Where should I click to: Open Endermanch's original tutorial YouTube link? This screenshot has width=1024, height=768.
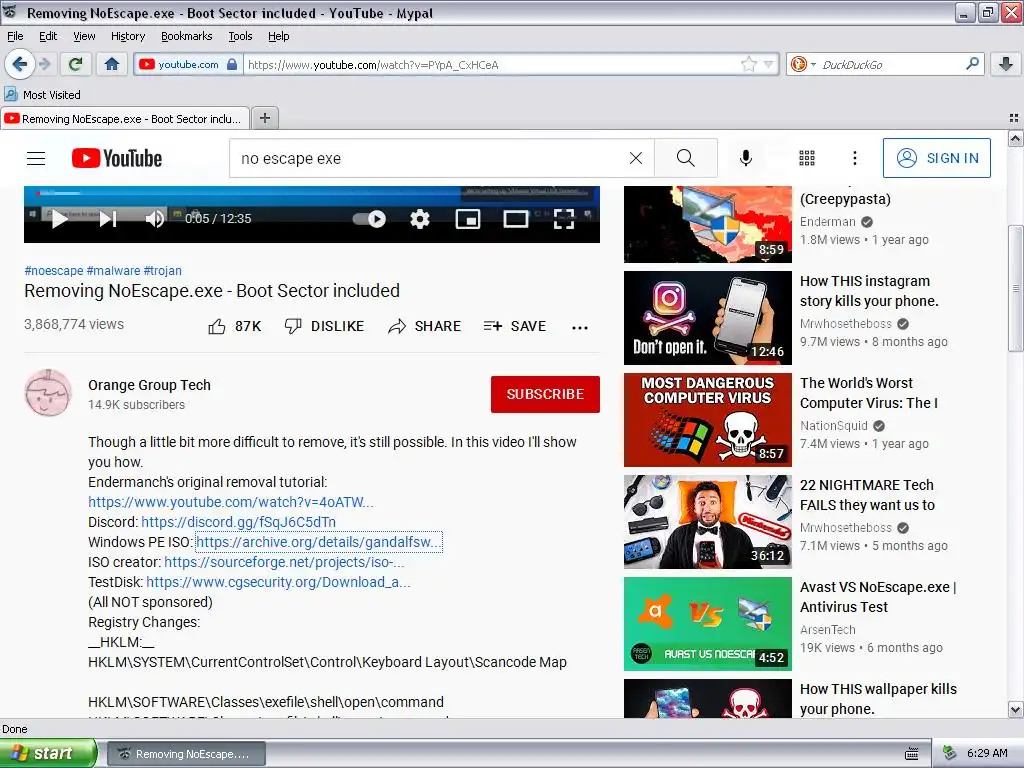(231, 502)
